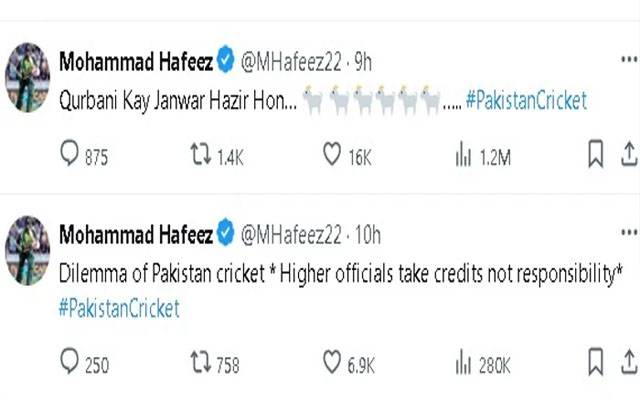Screen dimensions: 640x400
Task: Open more options on the 10h tweet
Action: pos(629,233)
